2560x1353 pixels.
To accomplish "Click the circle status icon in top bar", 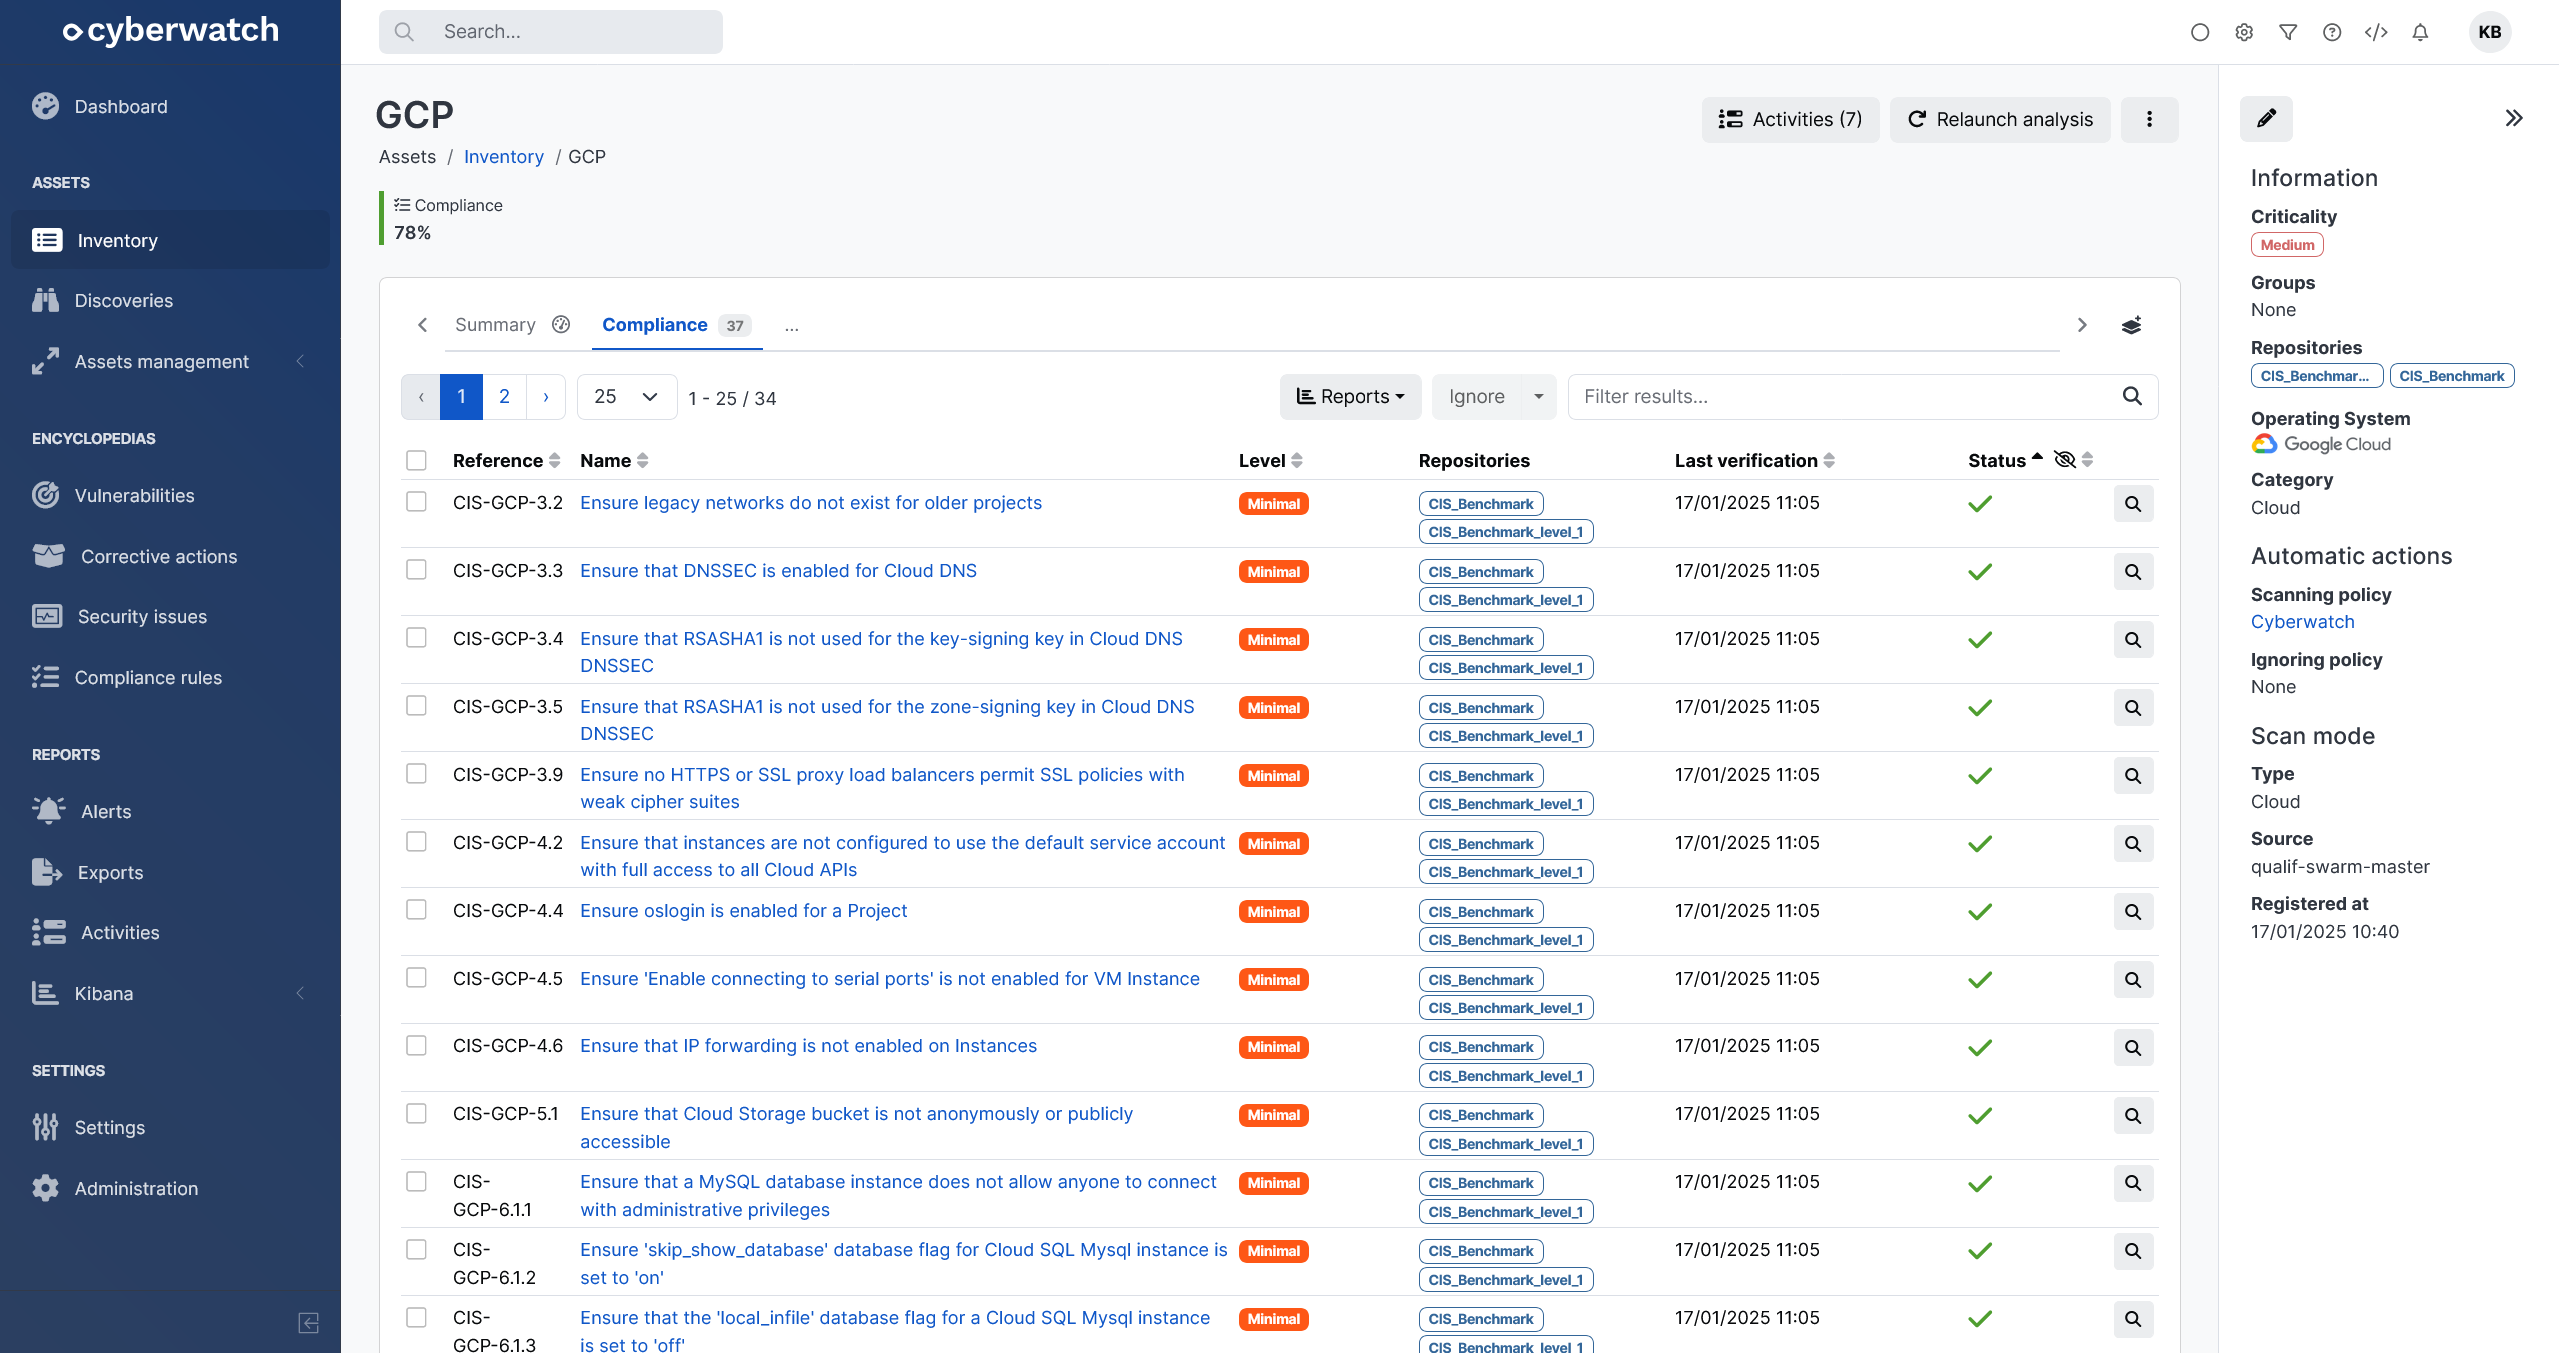I will (x=2200, y=32).
